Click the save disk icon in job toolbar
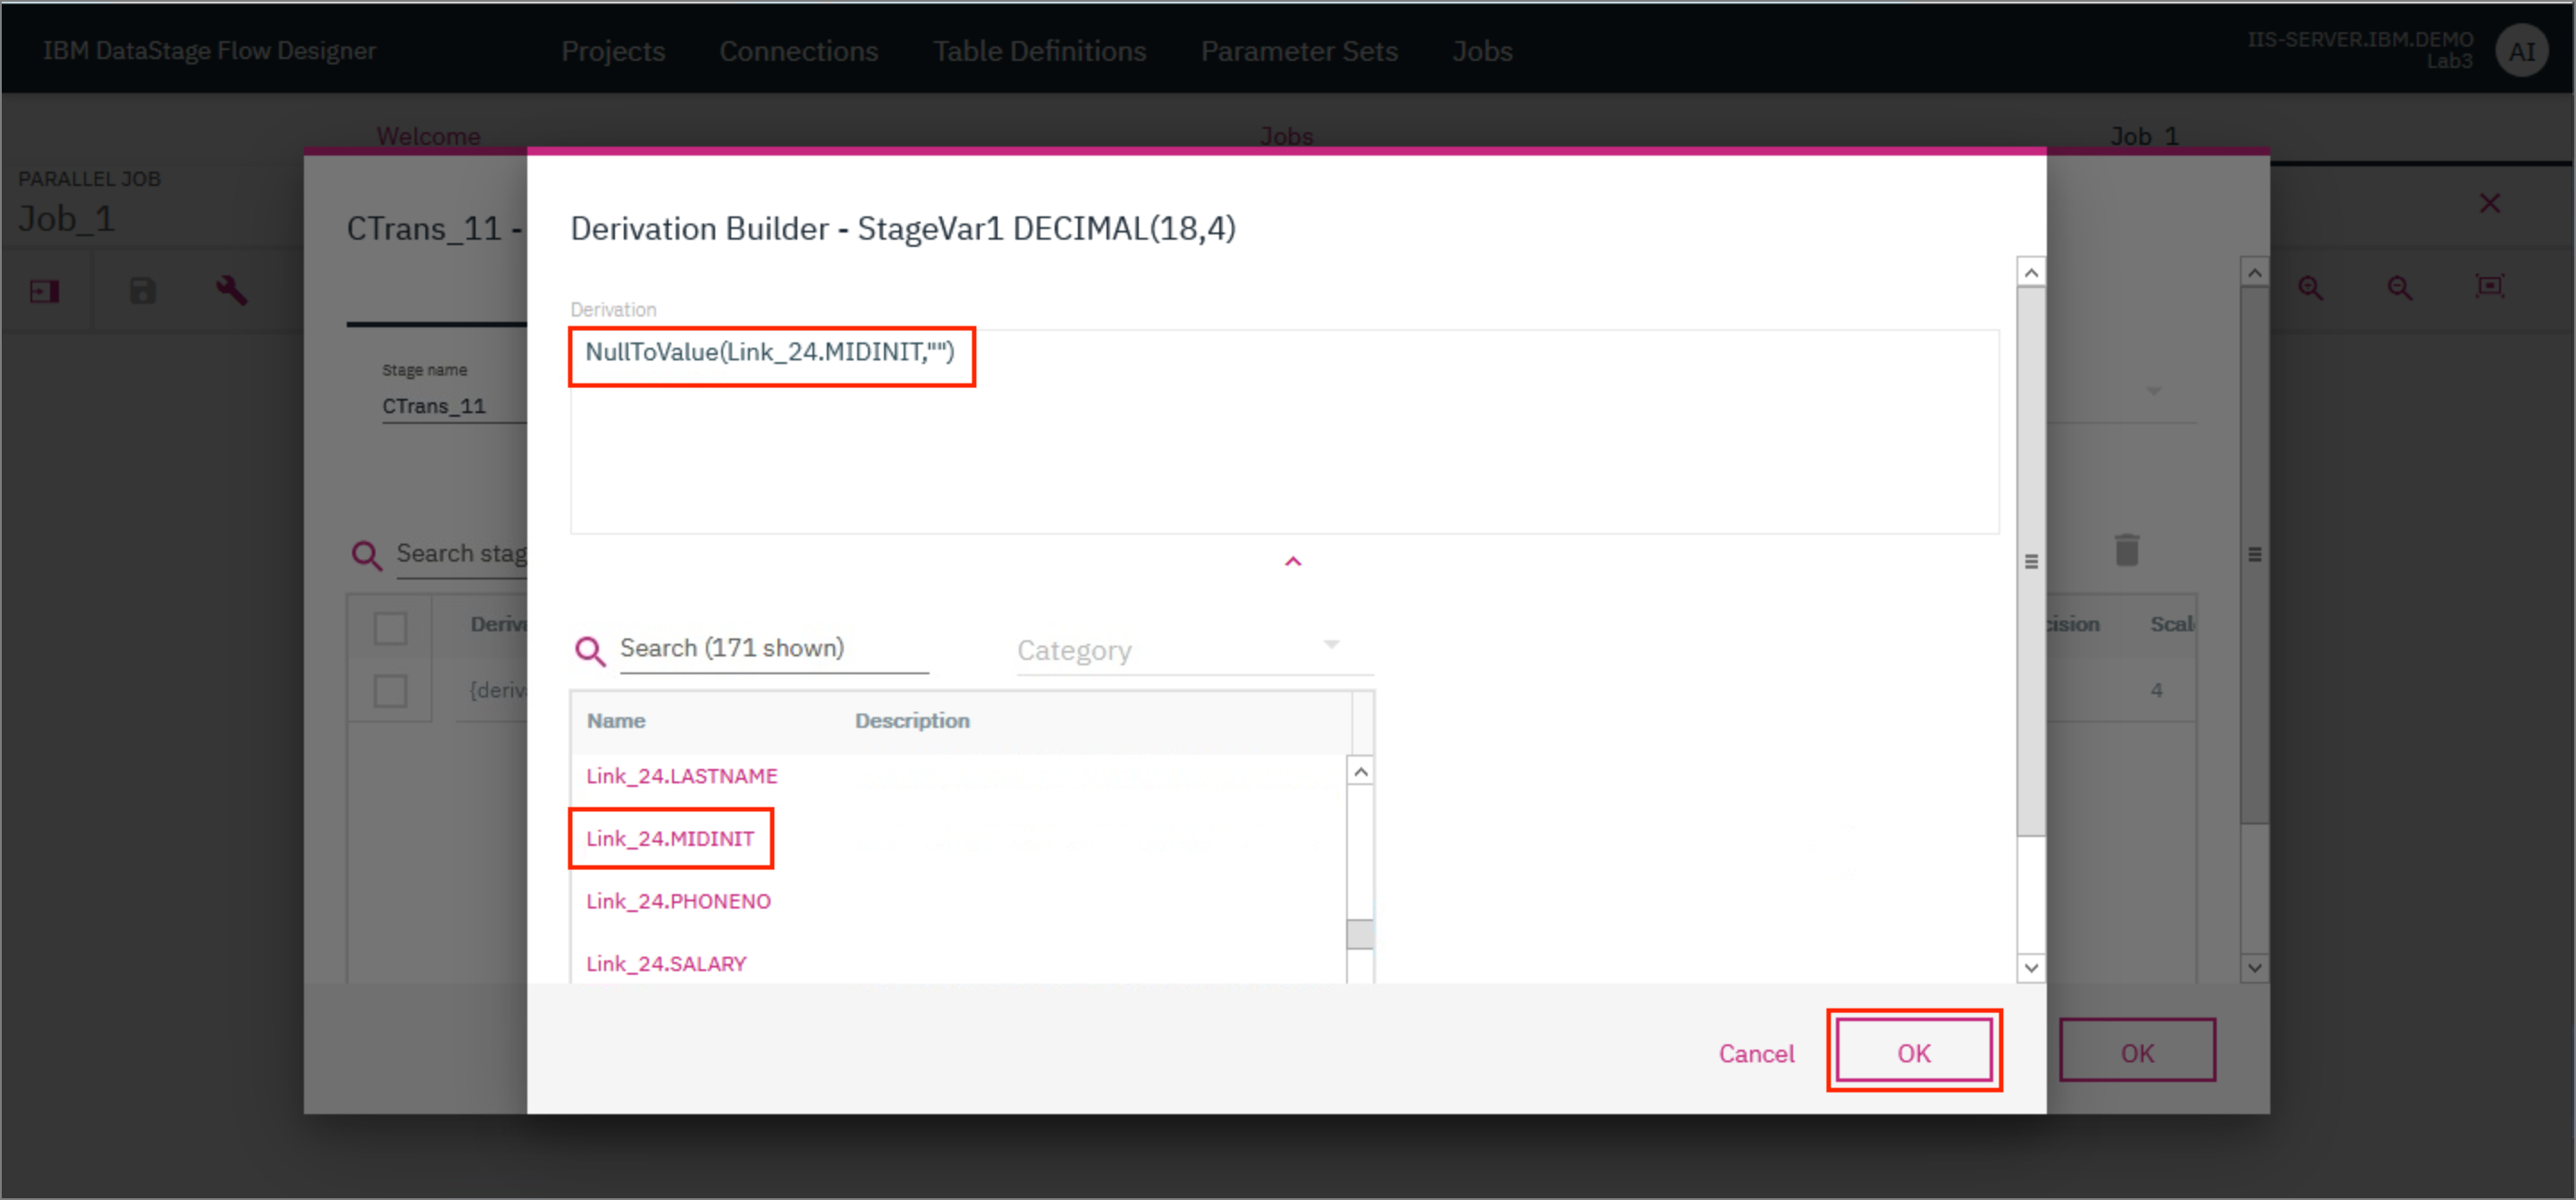 click(x=142, y=291)
